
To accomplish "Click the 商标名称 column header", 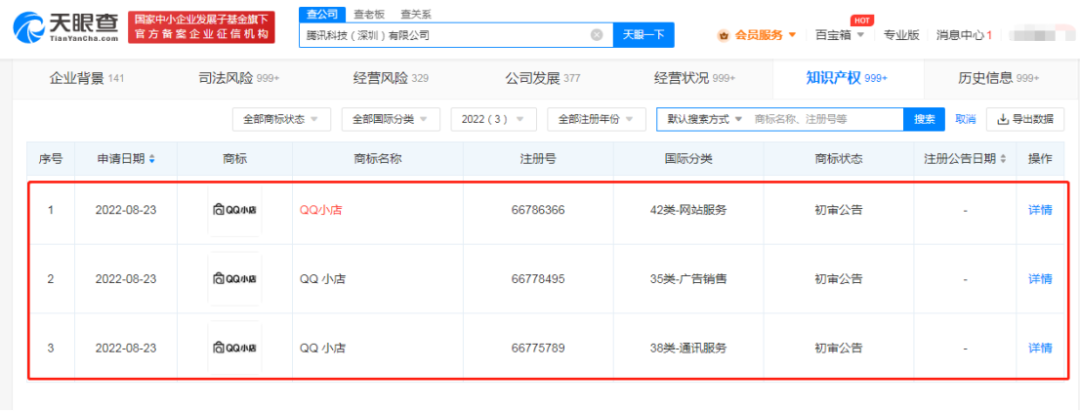I will 377,159.
